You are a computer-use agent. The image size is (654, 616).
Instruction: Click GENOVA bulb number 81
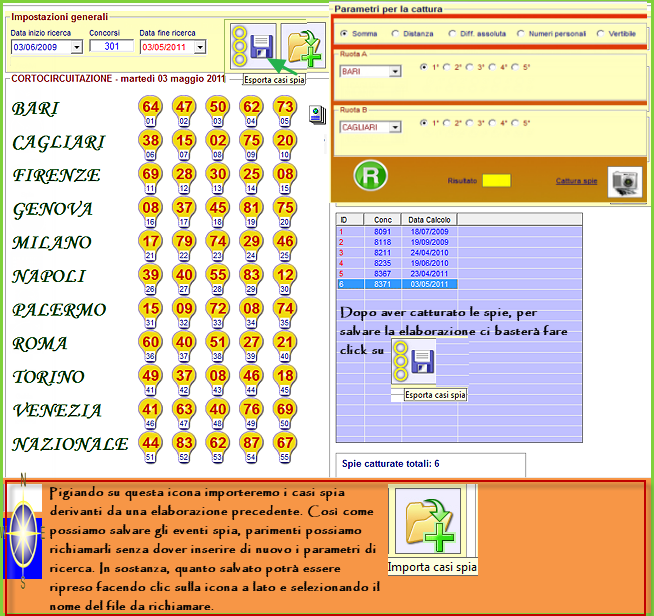coord(251,212)
